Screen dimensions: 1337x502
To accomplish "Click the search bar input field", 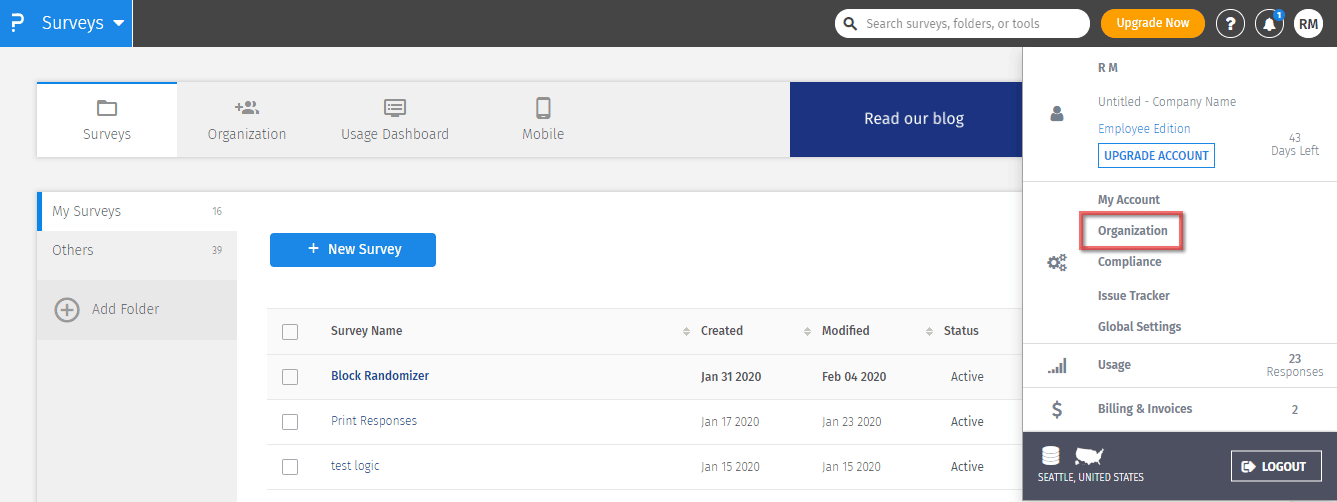I will point(962,23).
